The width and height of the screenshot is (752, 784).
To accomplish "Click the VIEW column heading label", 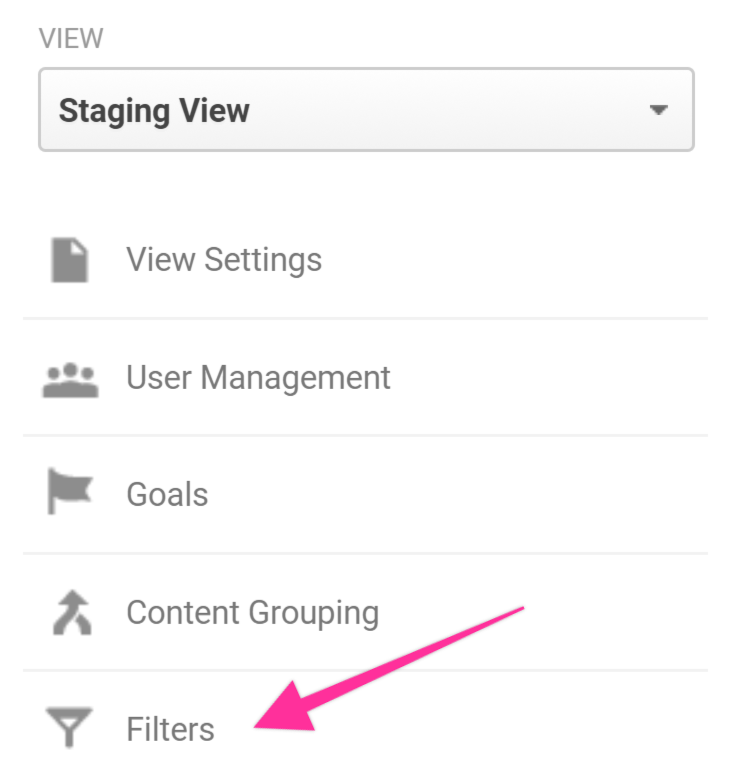I will pyautogui.click(x=70, y=39).
